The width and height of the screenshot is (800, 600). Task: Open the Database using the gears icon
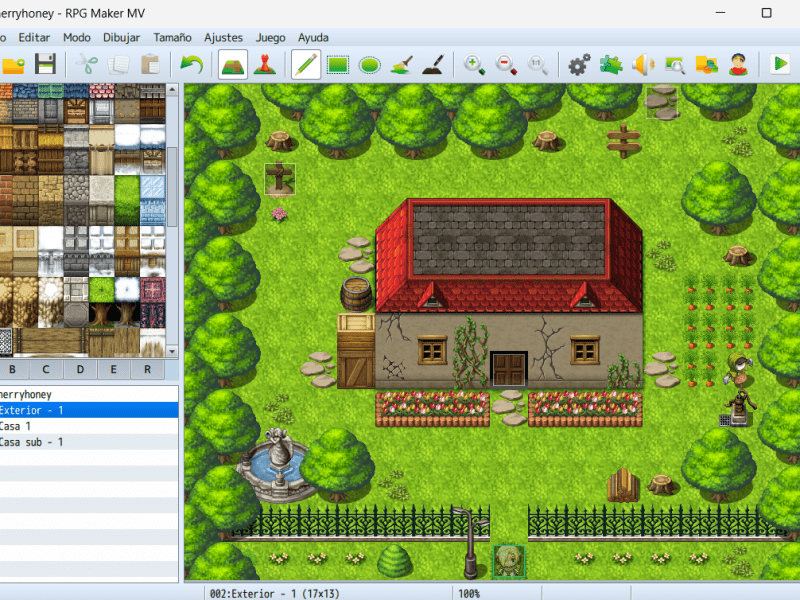point(578,65)
